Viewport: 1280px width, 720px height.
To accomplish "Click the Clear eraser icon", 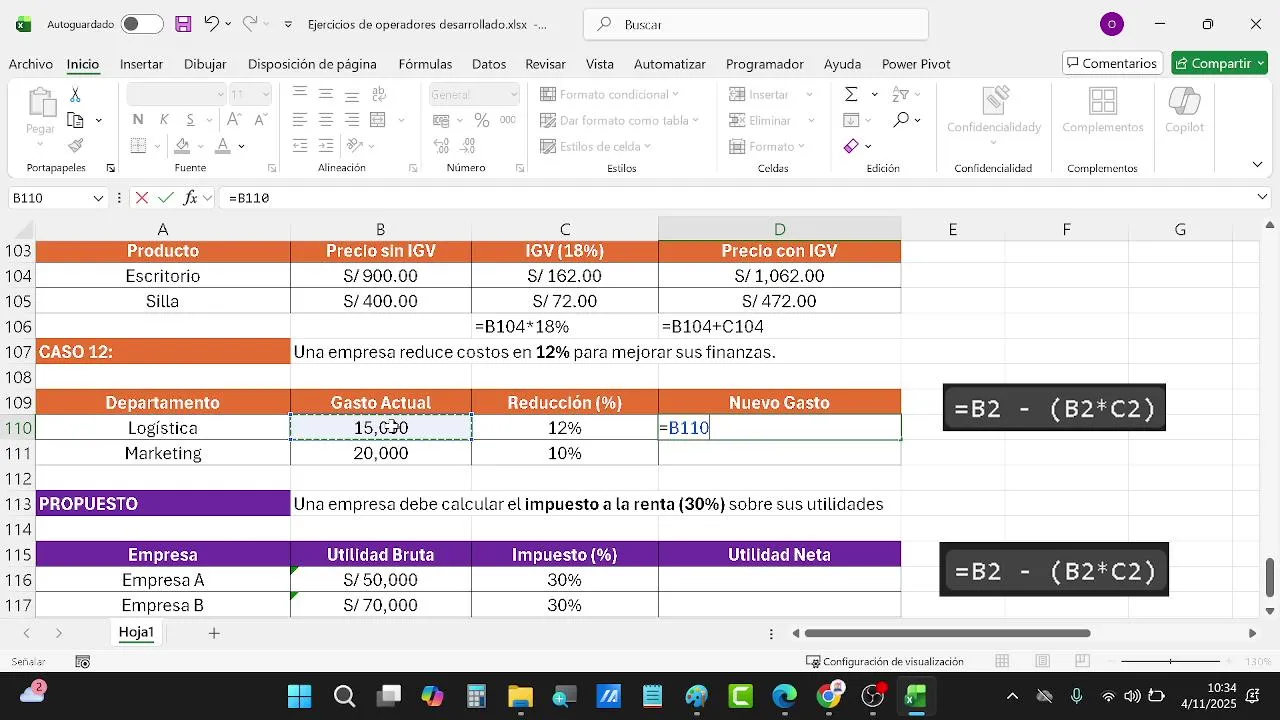I will point(851,146).
